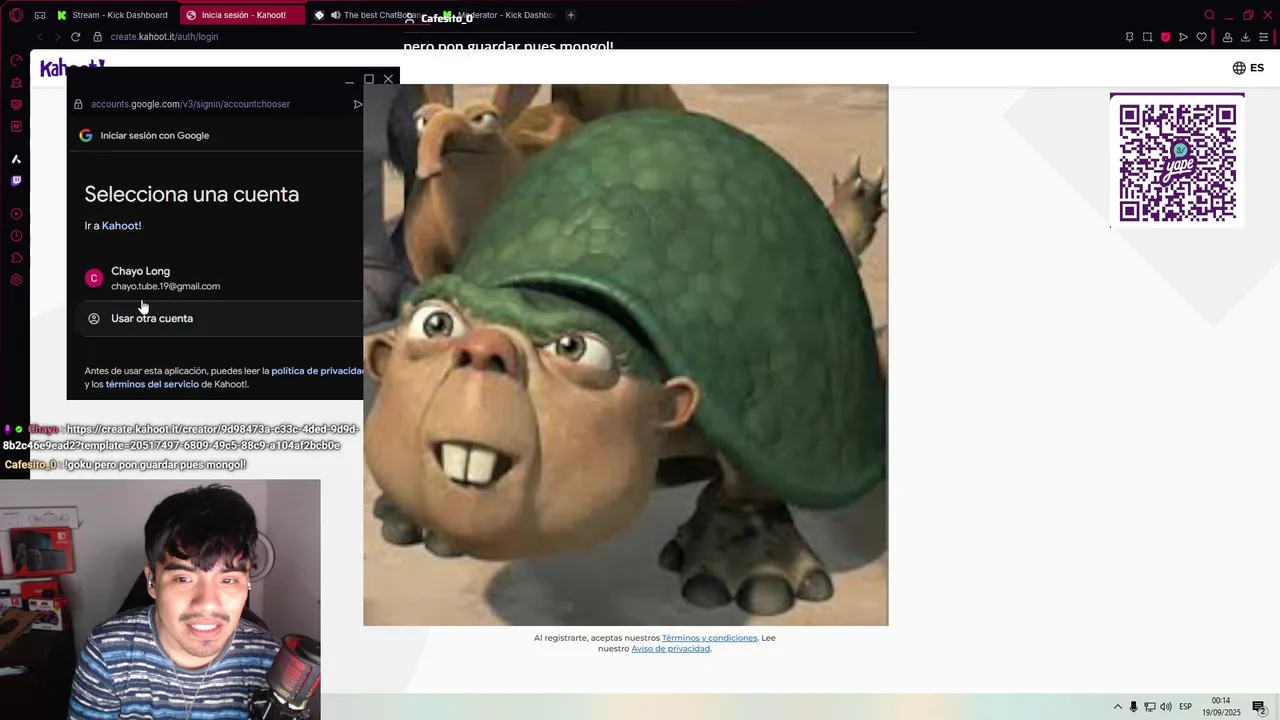Click the Kahoot! logo on the page
This screenshot has width=1280, height=720.
(72, 68)
